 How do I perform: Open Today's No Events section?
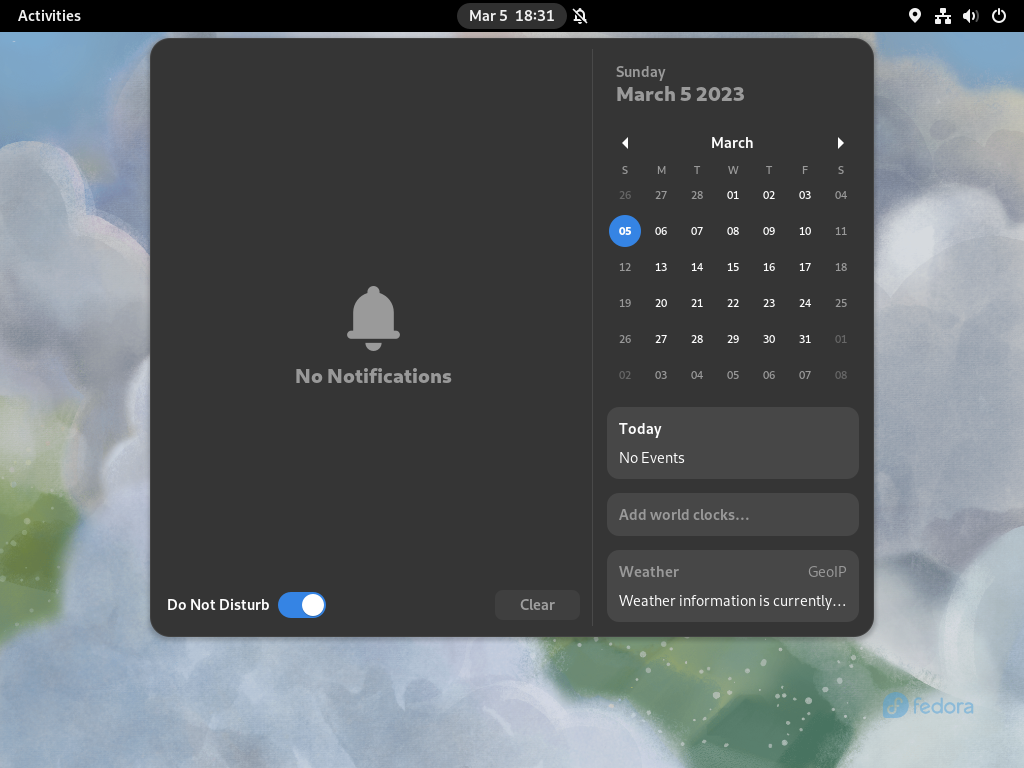tap(733, 443)
